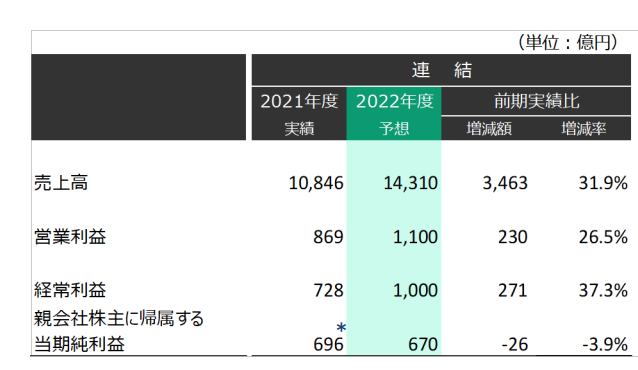Viewport: 638px width, 370px height.
Task: Select the 経常利益 row label
Action: point(70,290)
